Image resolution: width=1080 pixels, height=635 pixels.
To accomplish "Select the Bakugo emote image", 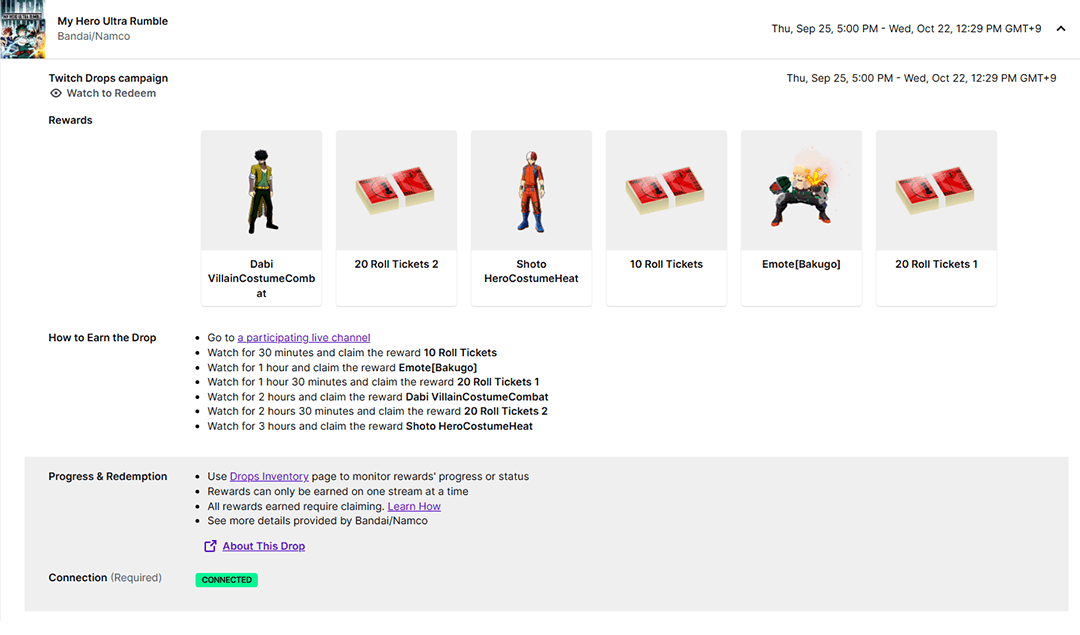I will (801, 190).
